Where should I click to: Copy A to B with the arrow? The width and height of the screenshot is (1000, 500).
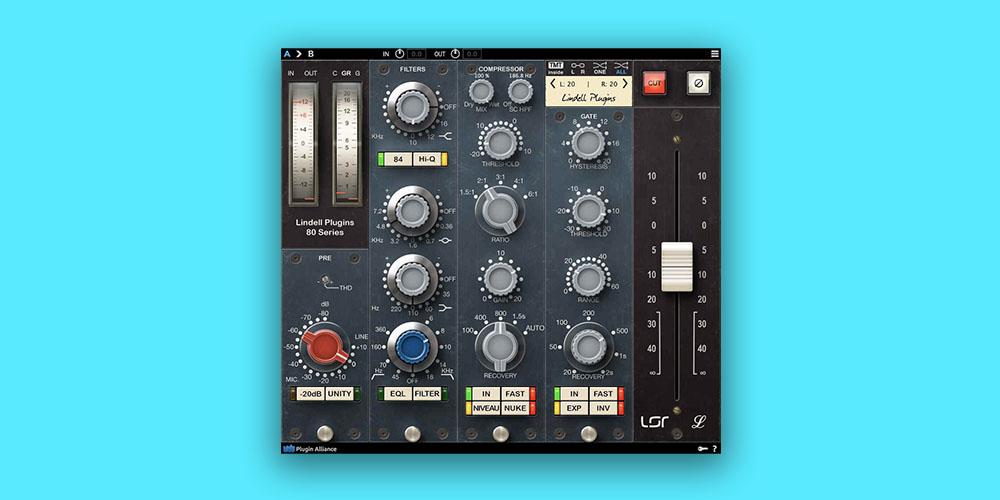[x=298, y=54]
